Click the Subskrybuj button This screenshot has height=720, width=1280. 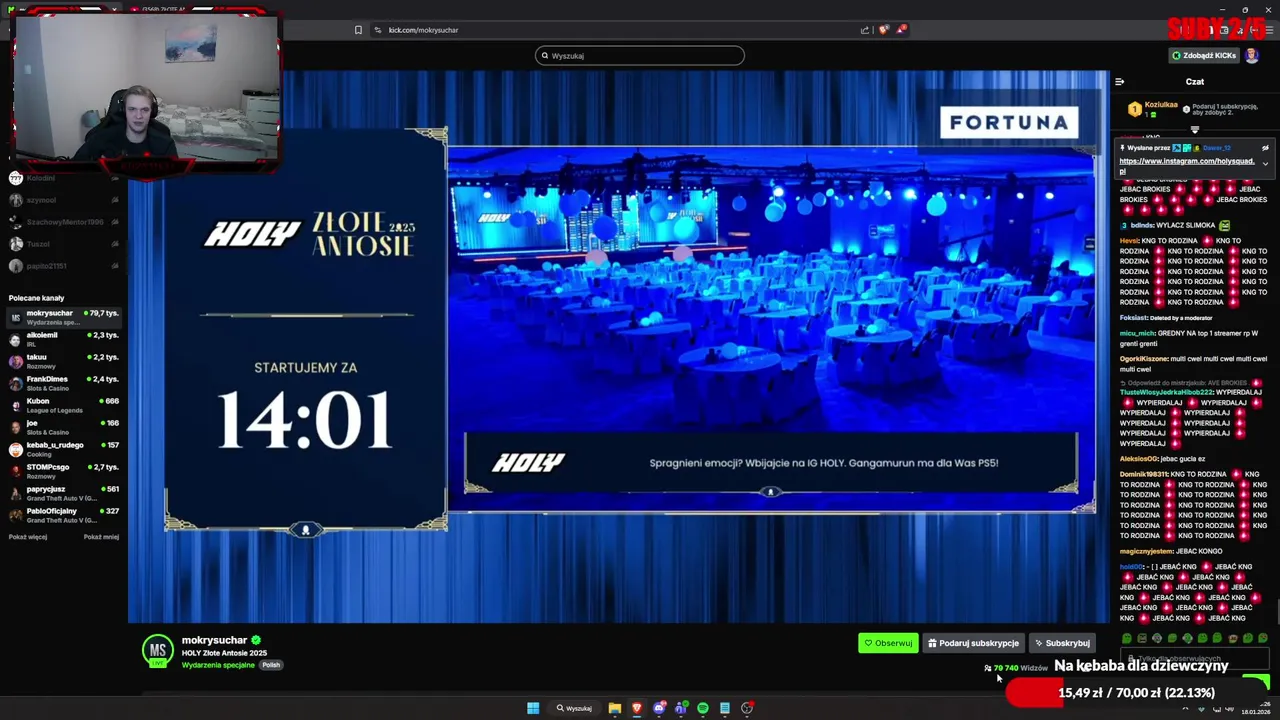[1062, 643]
